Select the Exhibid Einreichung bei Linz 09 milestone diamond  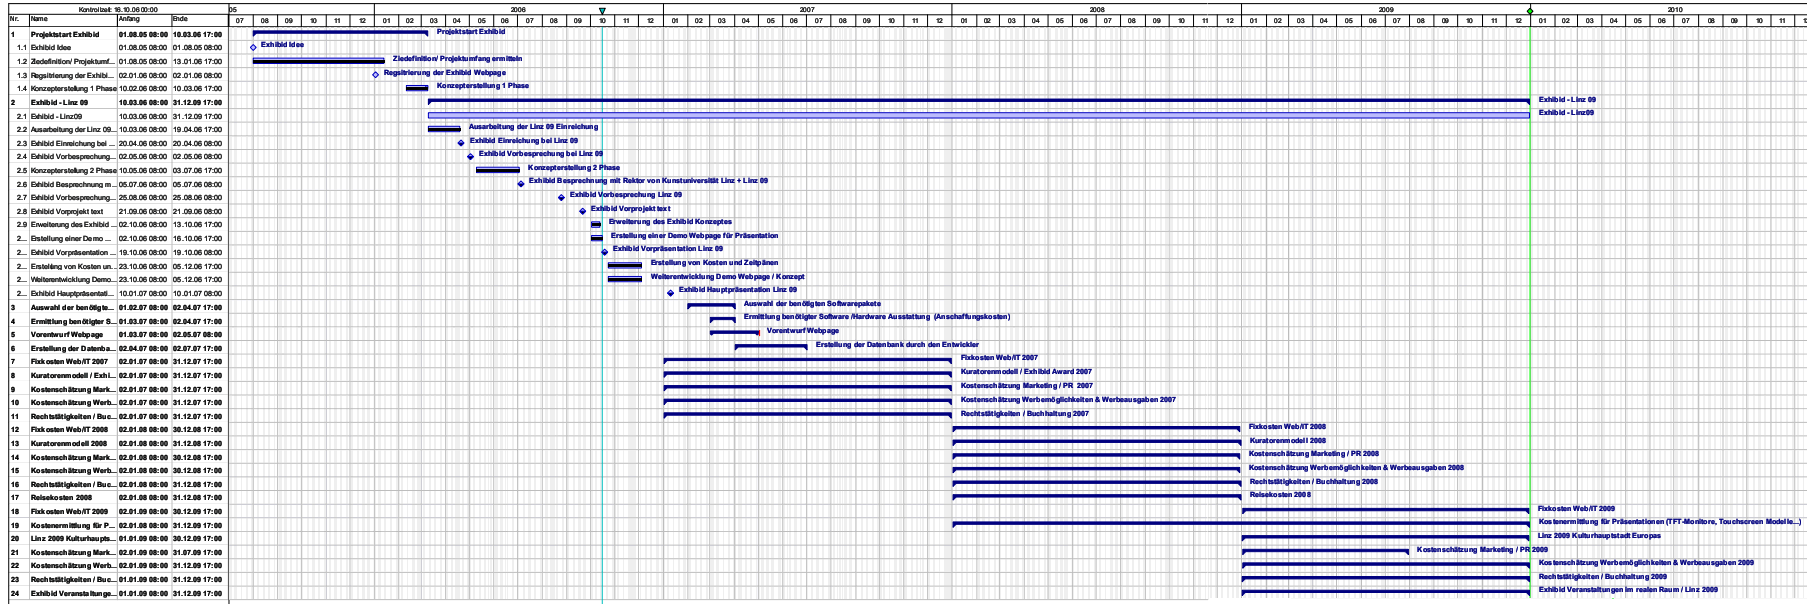(462, 143)
